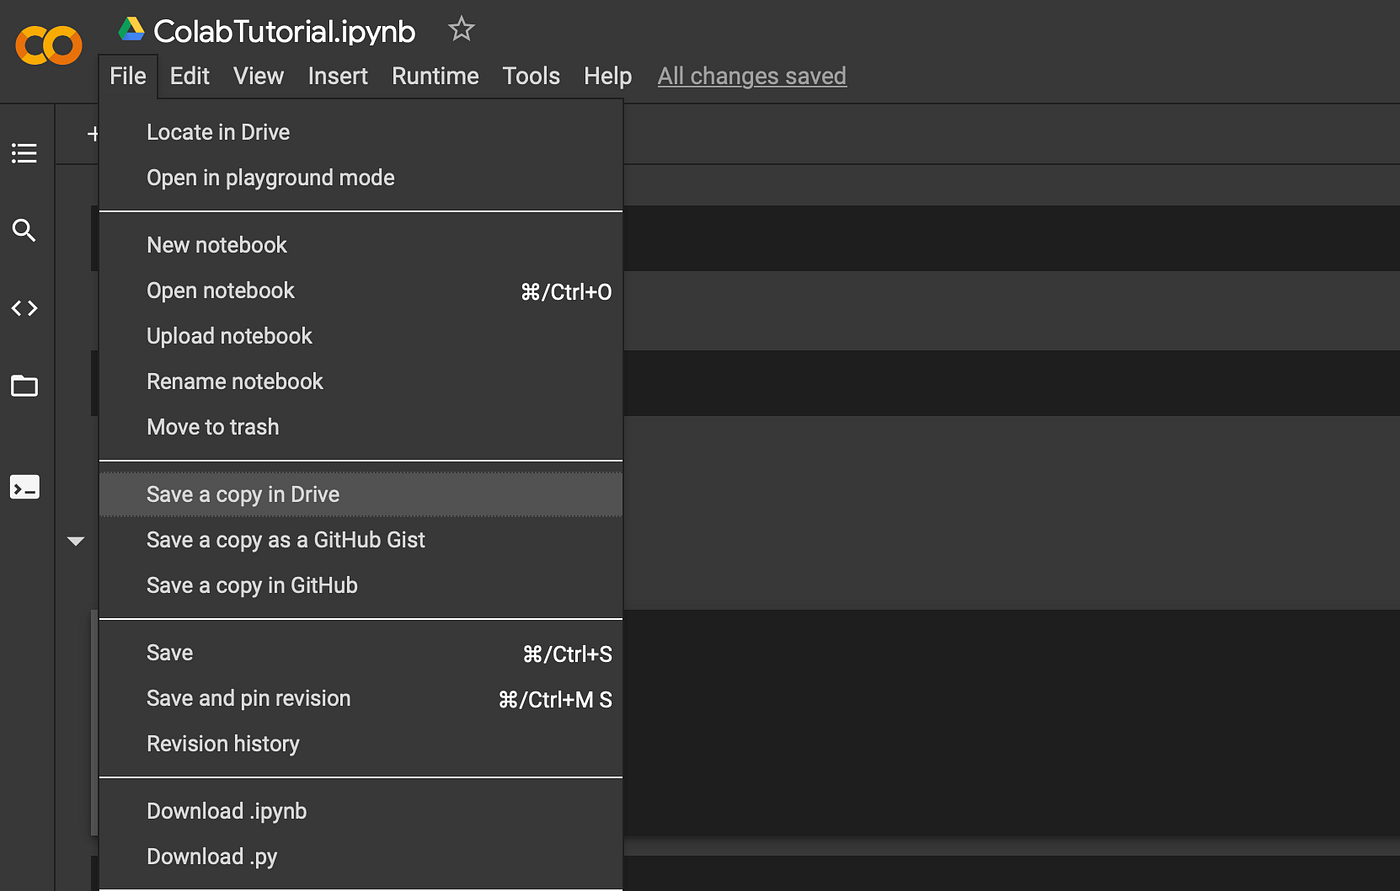Open the Edit menu
Viewport: 1400px width, 891px height.
tap(189, 76)
